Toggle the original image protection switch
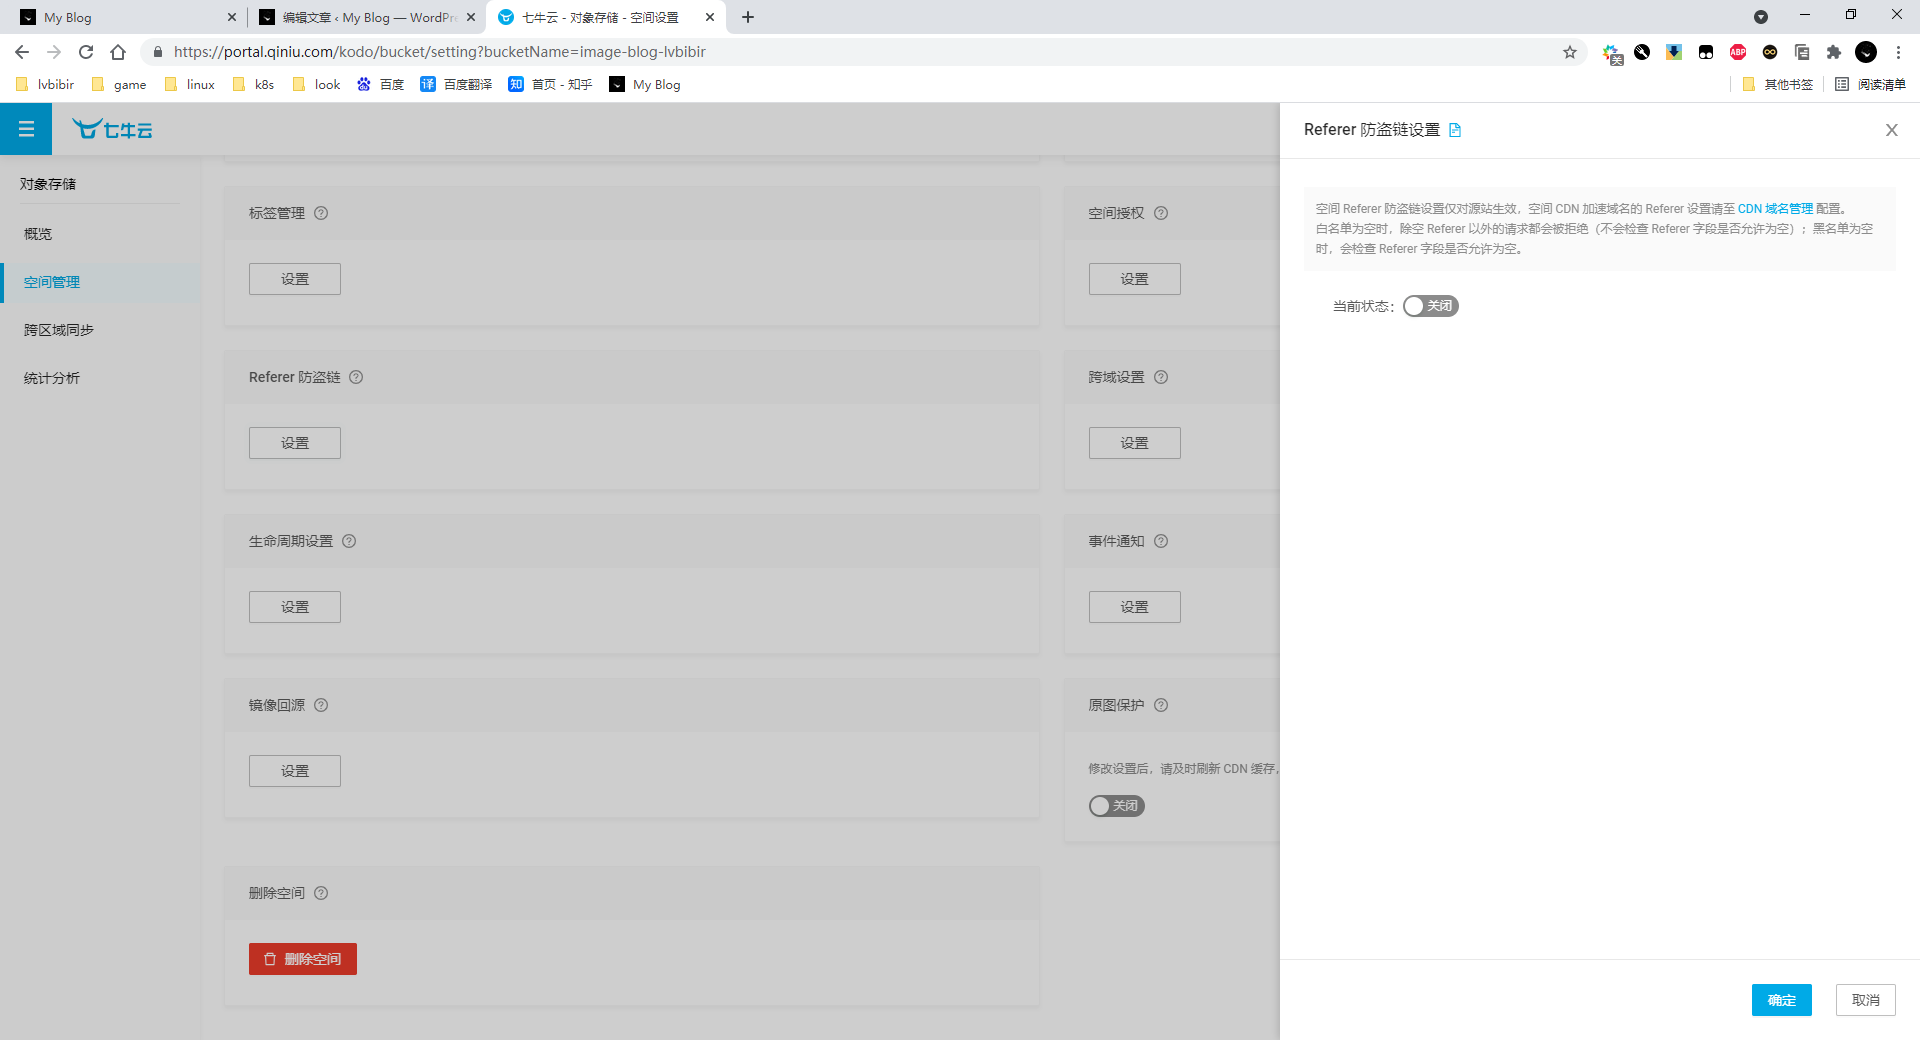Screen dimensions: 1920x1040 [1116, 806]
